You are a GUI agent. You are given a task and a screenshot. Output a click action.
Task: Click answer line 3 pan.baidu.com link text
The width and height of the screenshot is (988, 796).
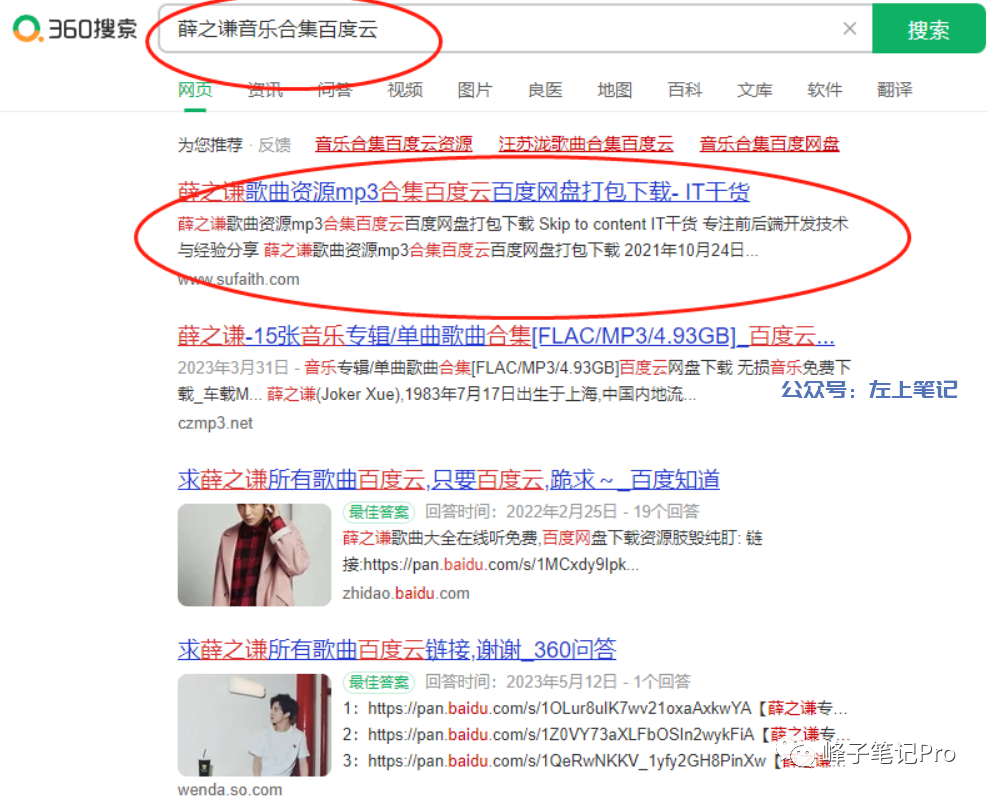click(x=566, y=761)
